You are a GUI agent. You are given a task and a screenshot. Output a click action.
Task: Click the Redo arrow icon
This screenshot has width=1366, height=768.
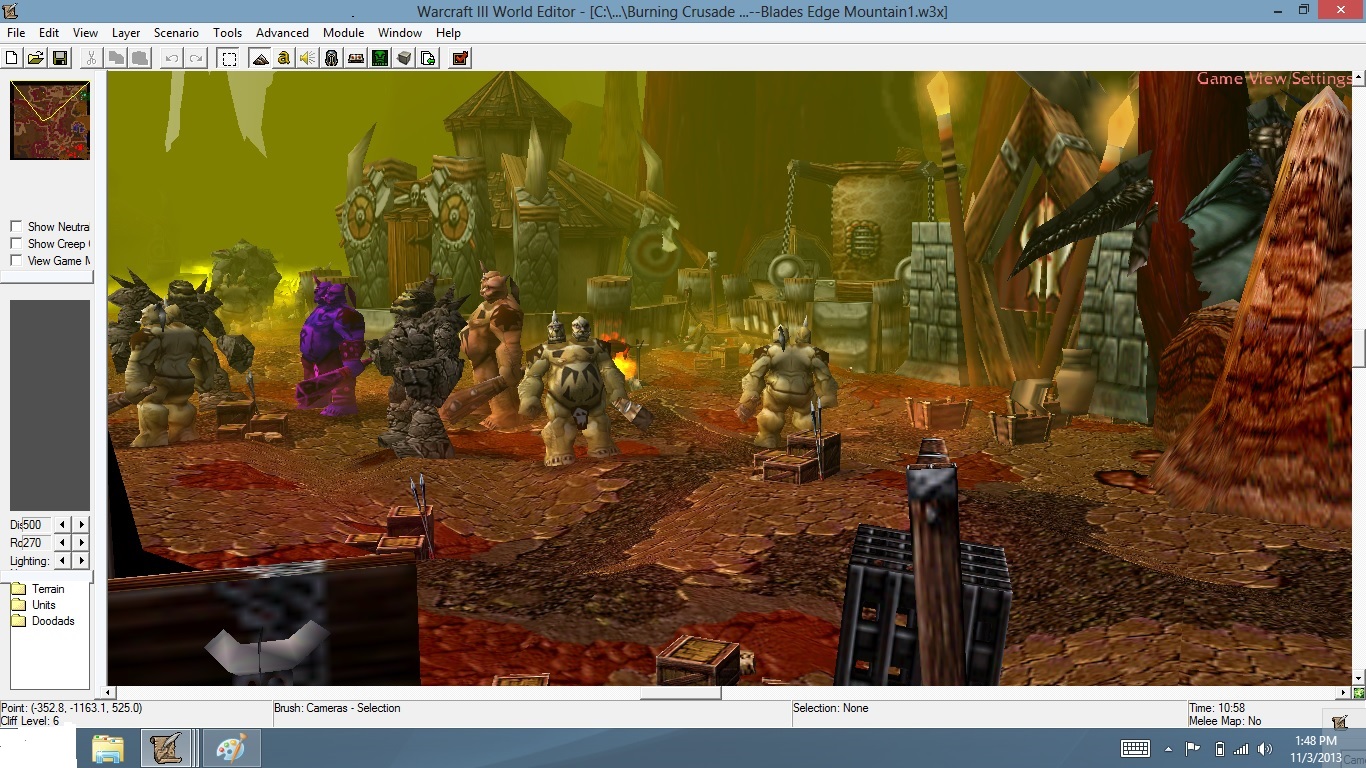point(196,58)
